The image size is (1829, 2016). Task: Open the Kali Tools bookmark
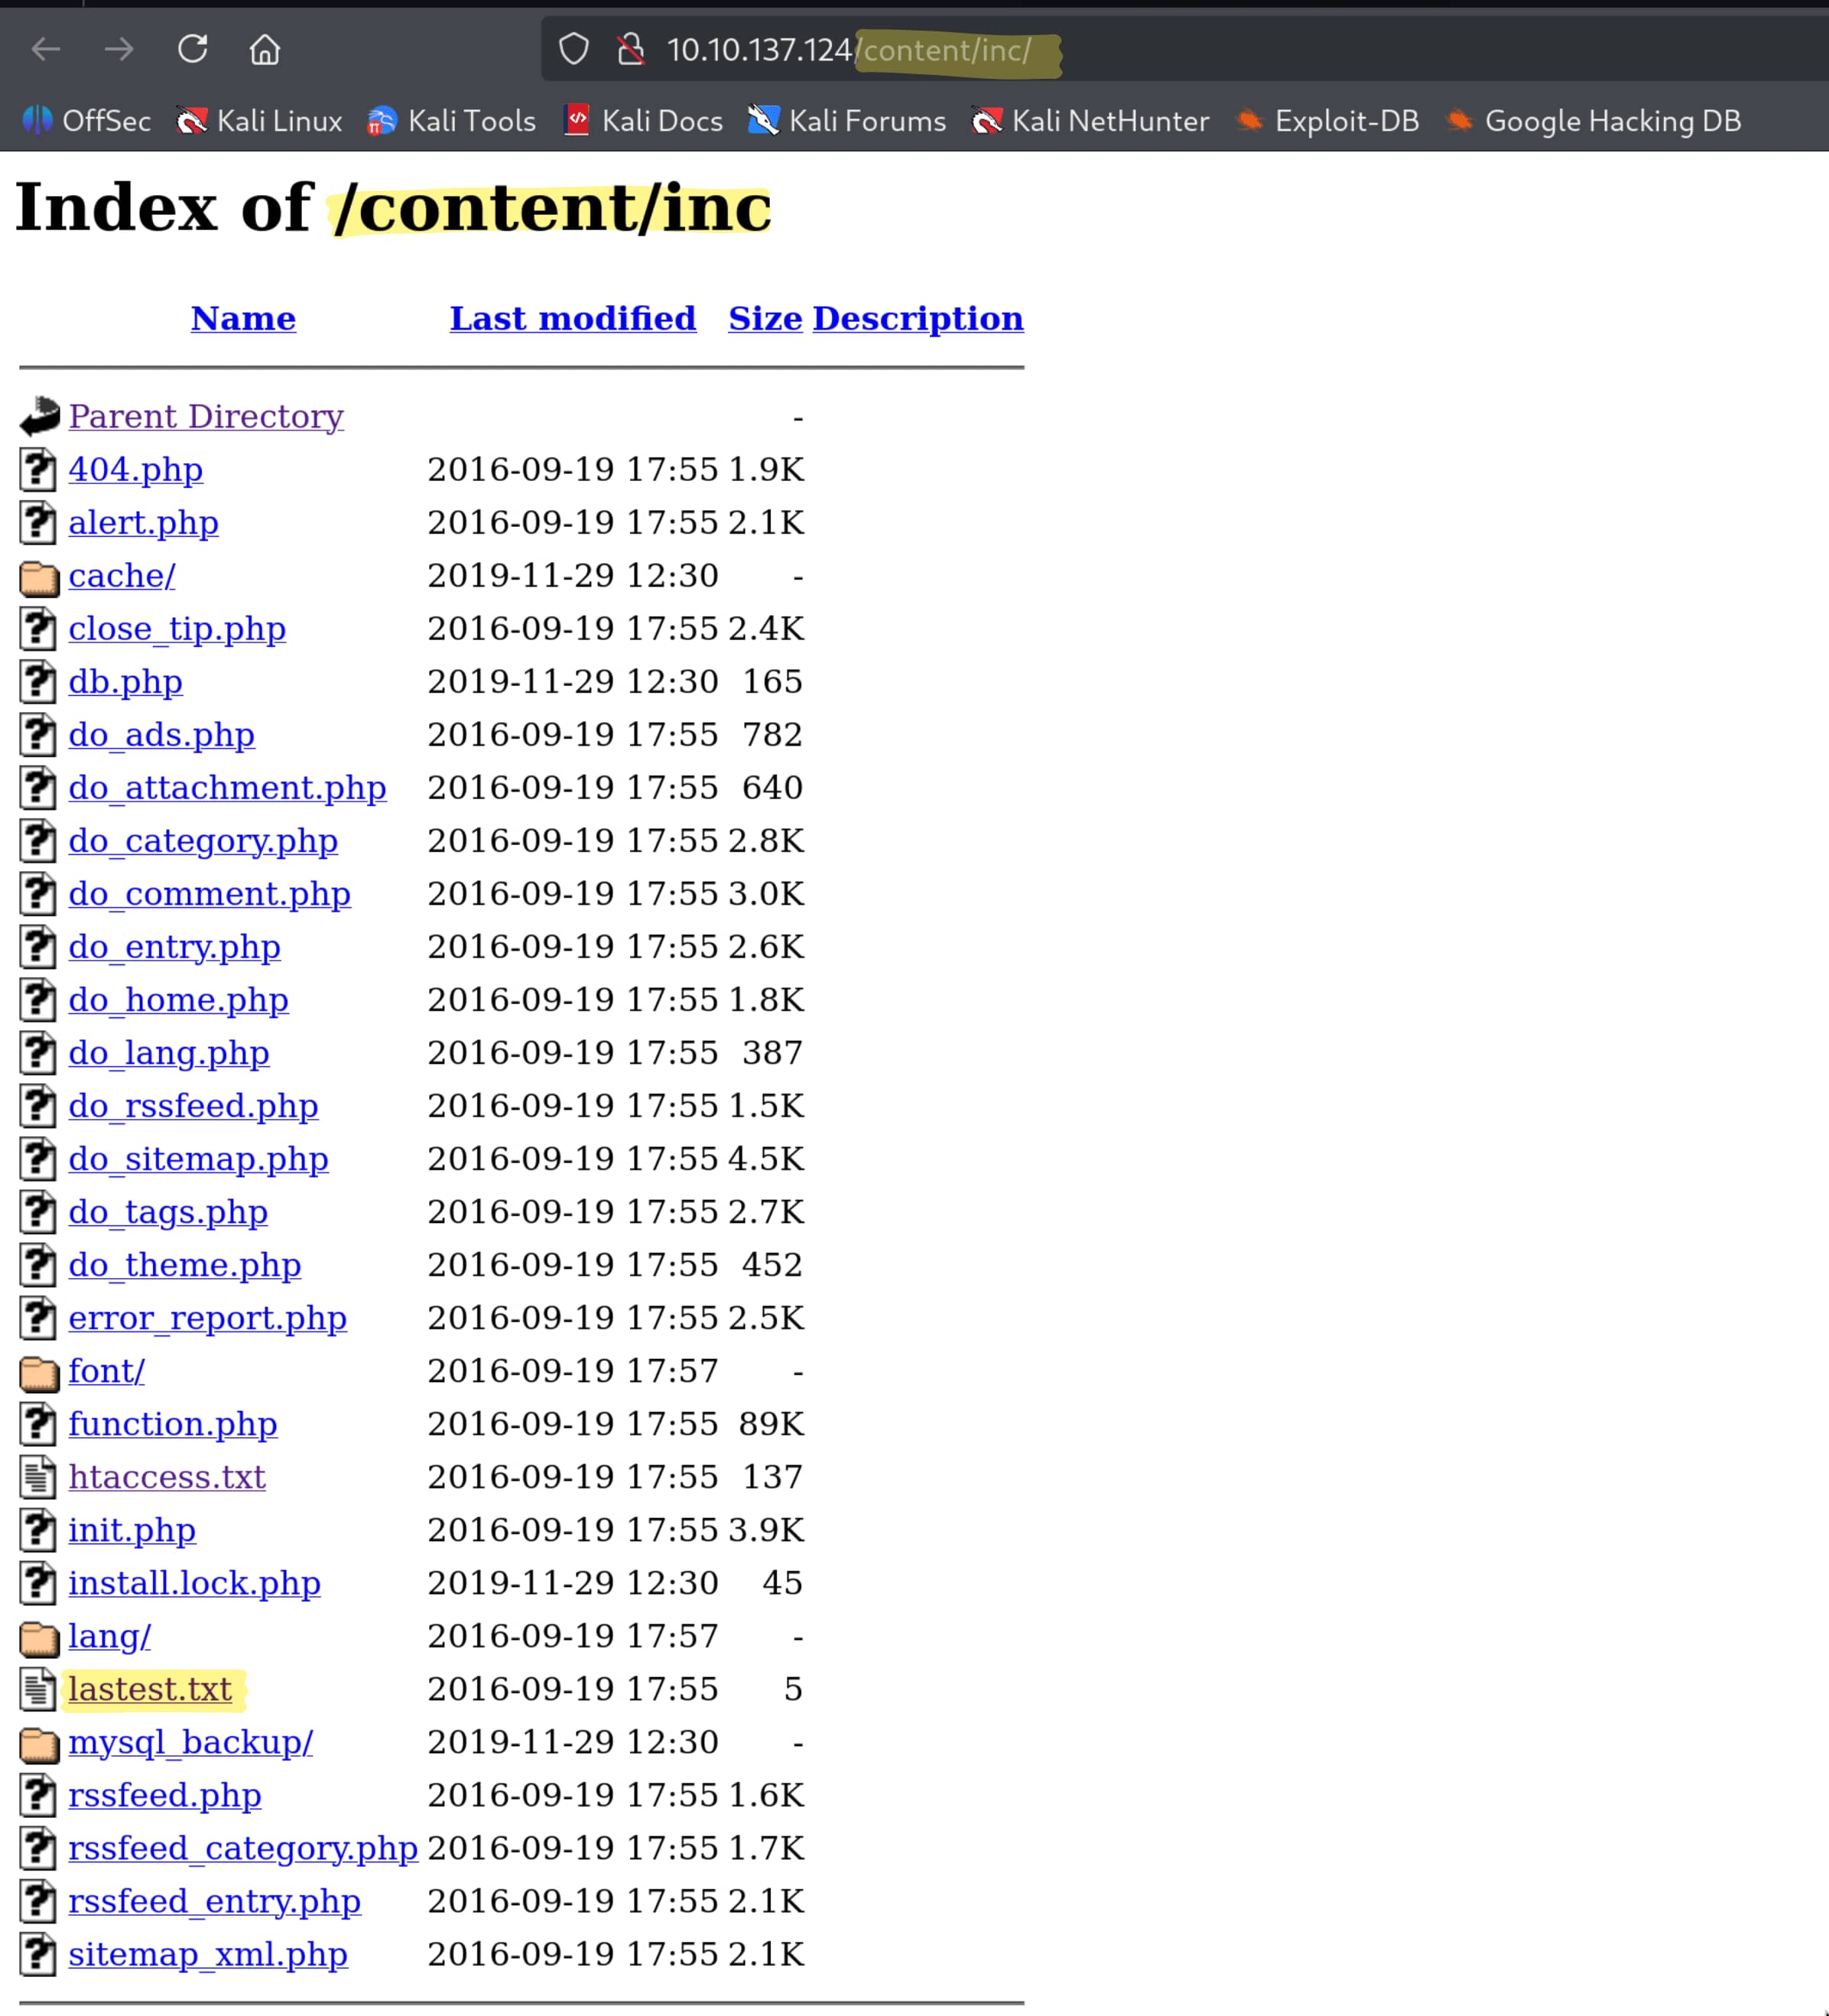click(x=452, y=121)
